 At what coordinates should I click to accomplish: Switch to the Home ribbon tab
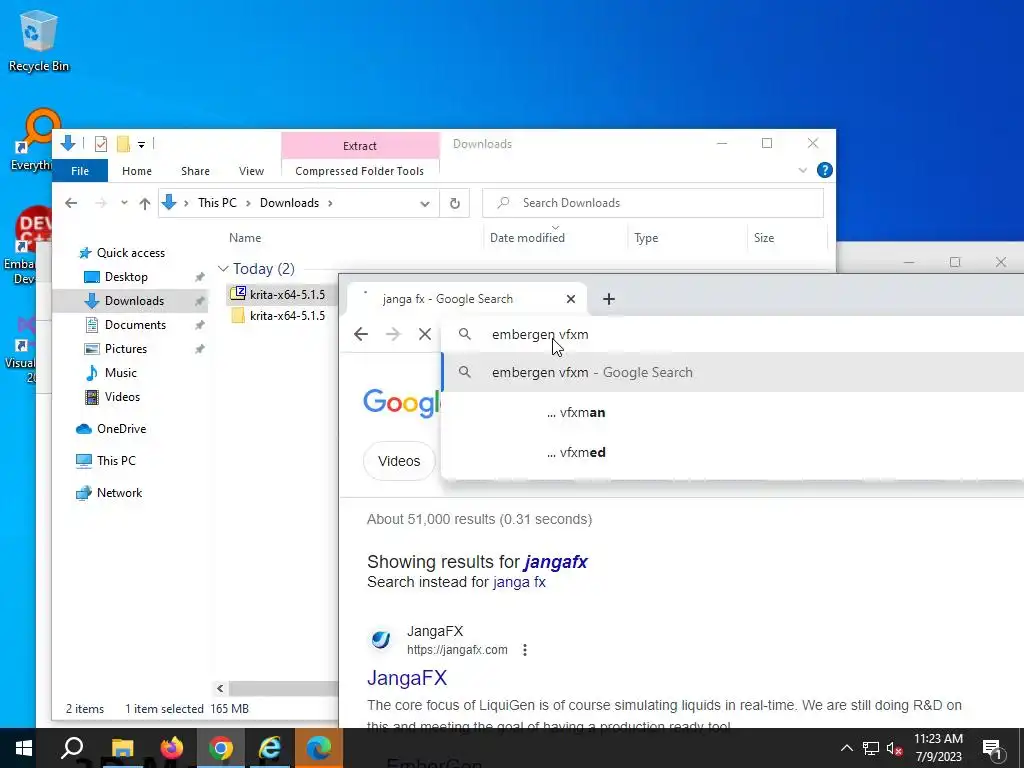click(x=136, y=171)
